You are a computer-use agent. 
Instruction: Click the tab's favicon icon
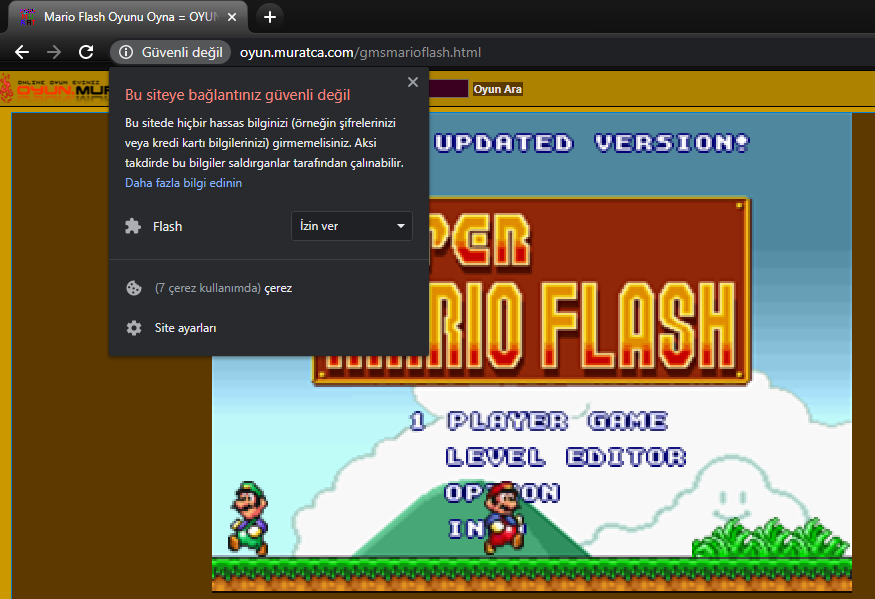point(28,17)
